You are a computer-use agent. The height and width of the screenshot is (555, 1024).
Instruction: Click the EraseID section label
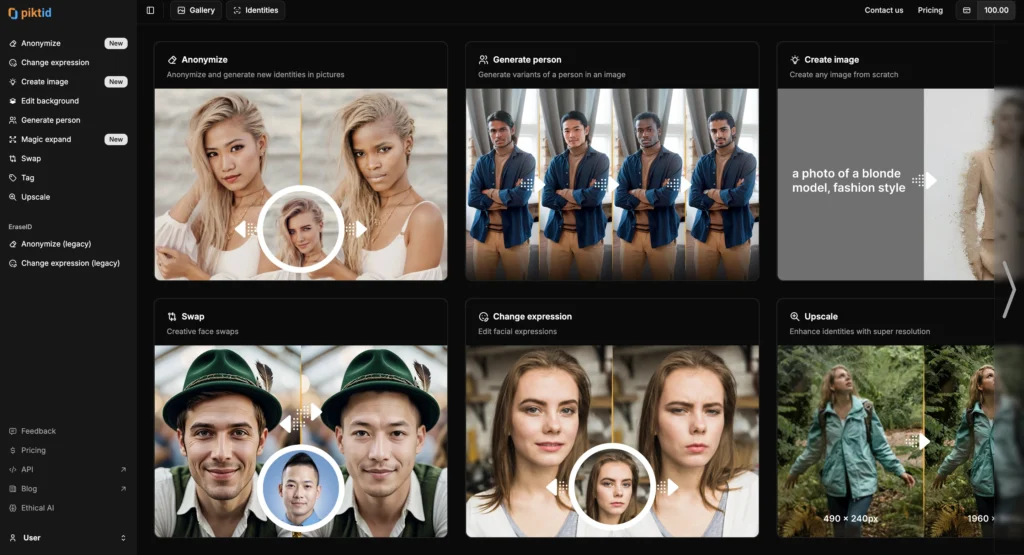(x=20, y=227)
